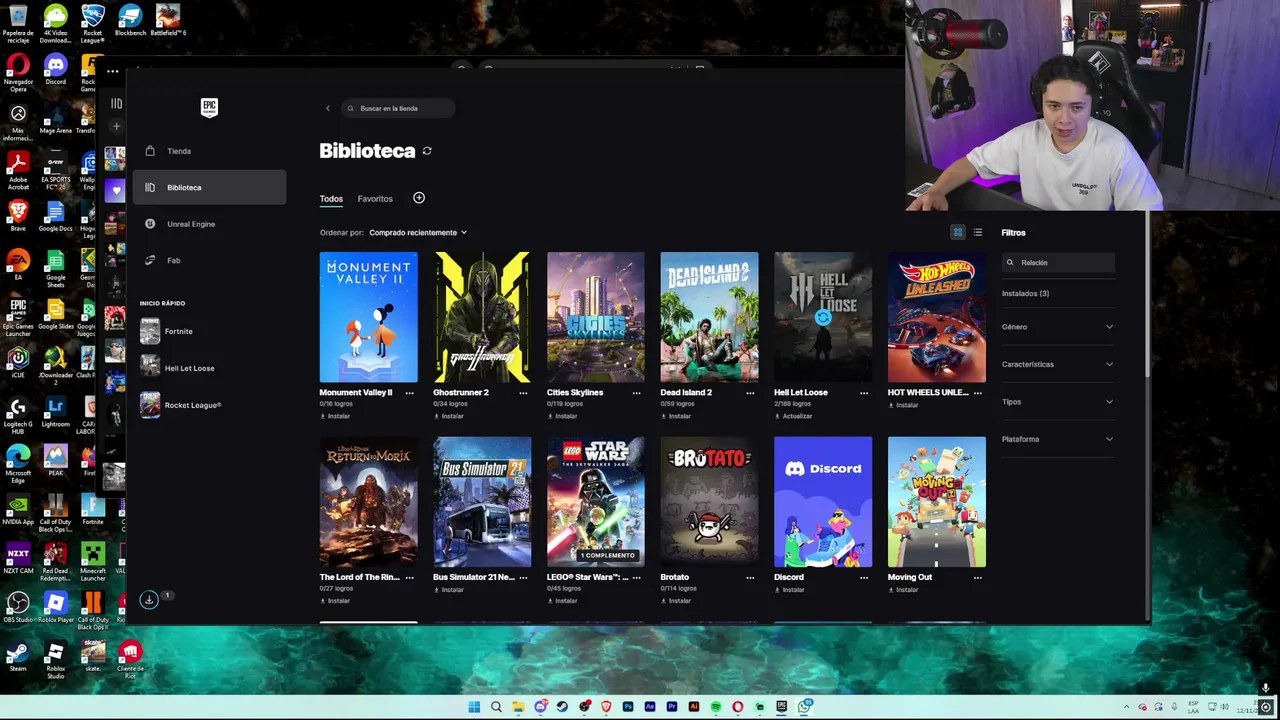
Task: Open the Cities Skylines cover thumbnail
Action: (x=596, y=317)
